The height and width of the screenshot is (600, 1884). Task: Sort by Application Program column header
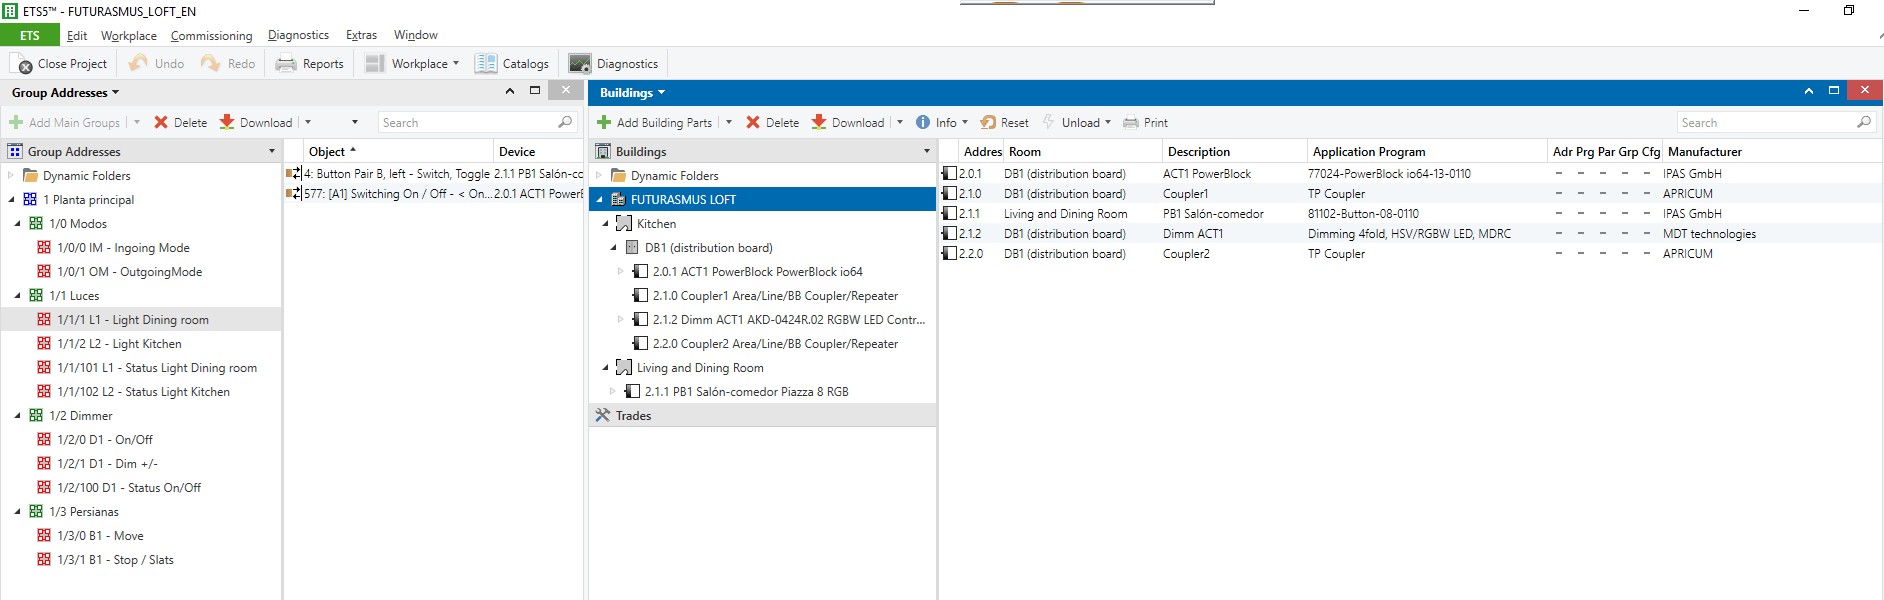[1368, 152]
